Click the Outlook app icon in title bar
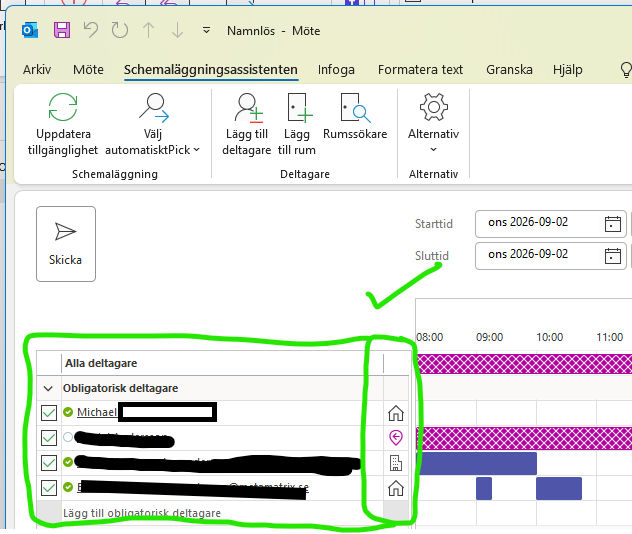This screenshot has width=632, height=534. coord(30,30)
